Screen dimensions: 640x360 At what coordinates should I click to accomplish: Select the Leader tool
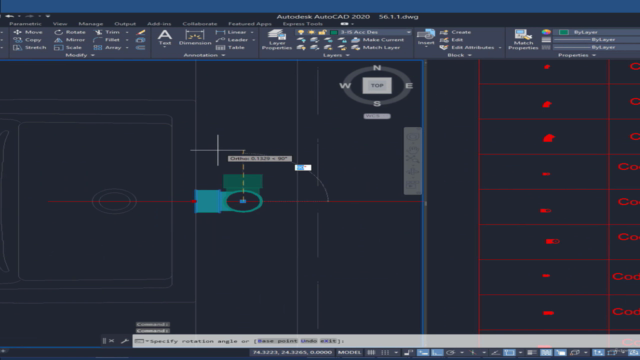(232, 40)
